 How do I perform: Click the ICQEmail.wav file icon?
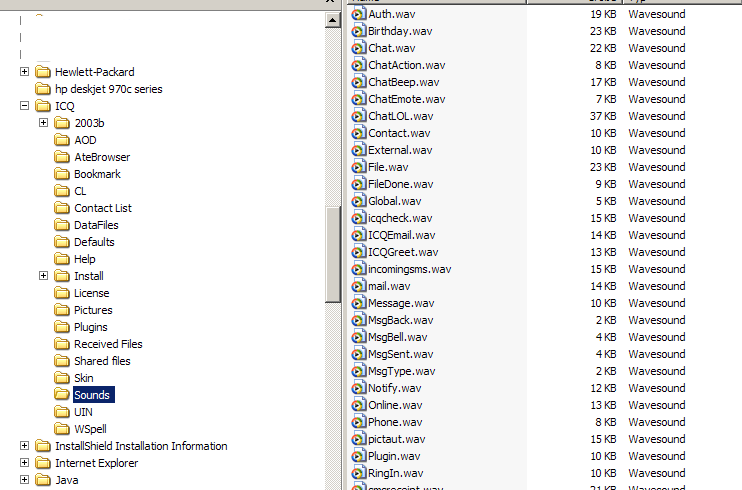(359, 235)
